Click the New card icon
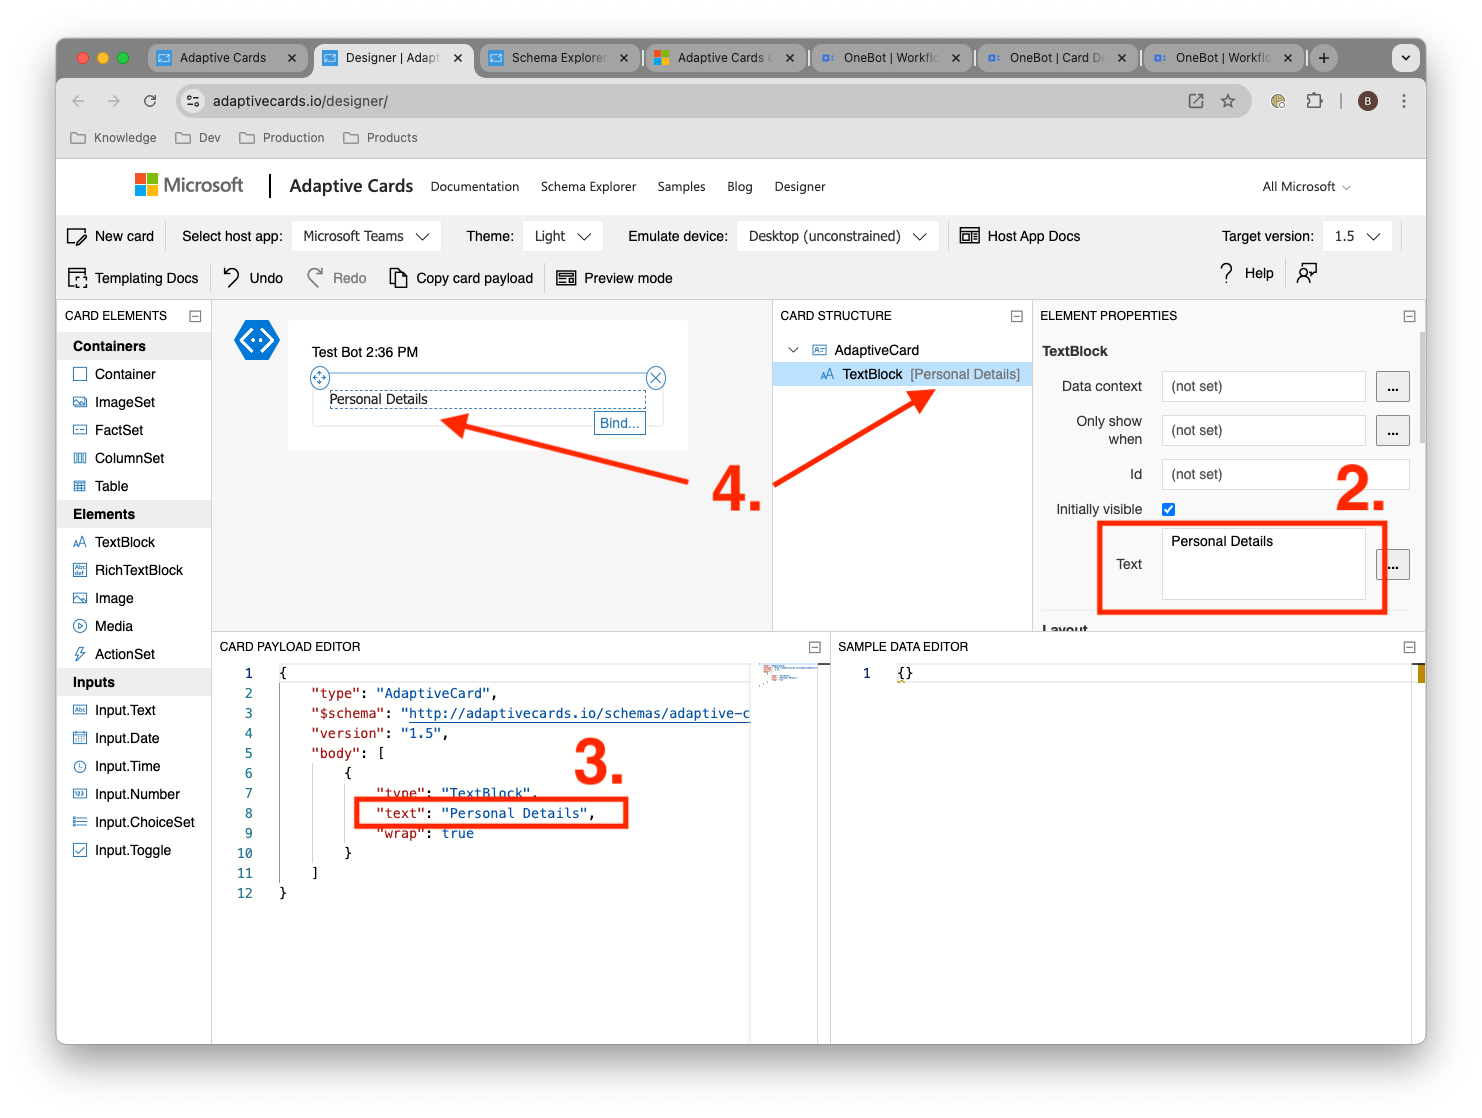 coord(77,237)
